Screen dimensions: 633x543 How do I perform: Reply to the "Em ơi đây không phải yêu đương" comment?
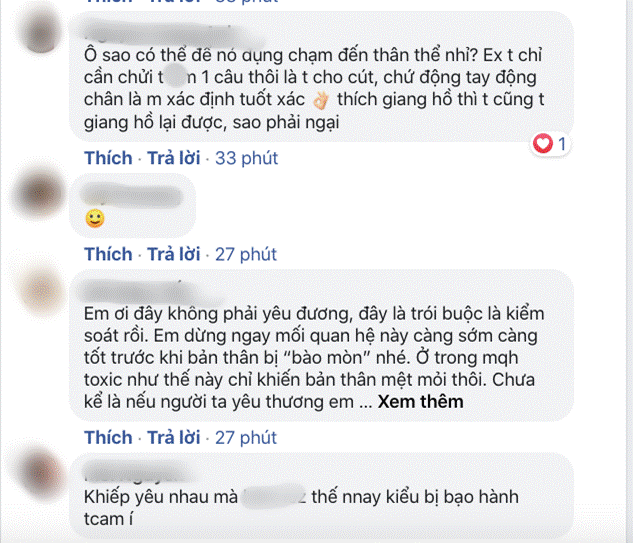click(175, 438)
